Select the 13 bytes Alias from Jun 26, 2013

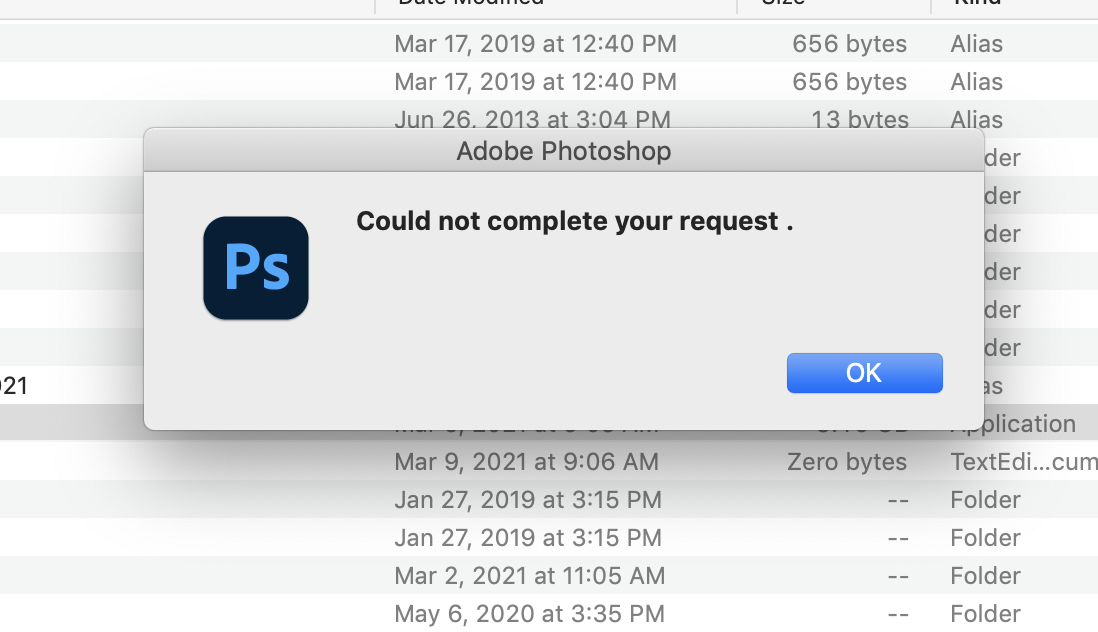(533, 119)
